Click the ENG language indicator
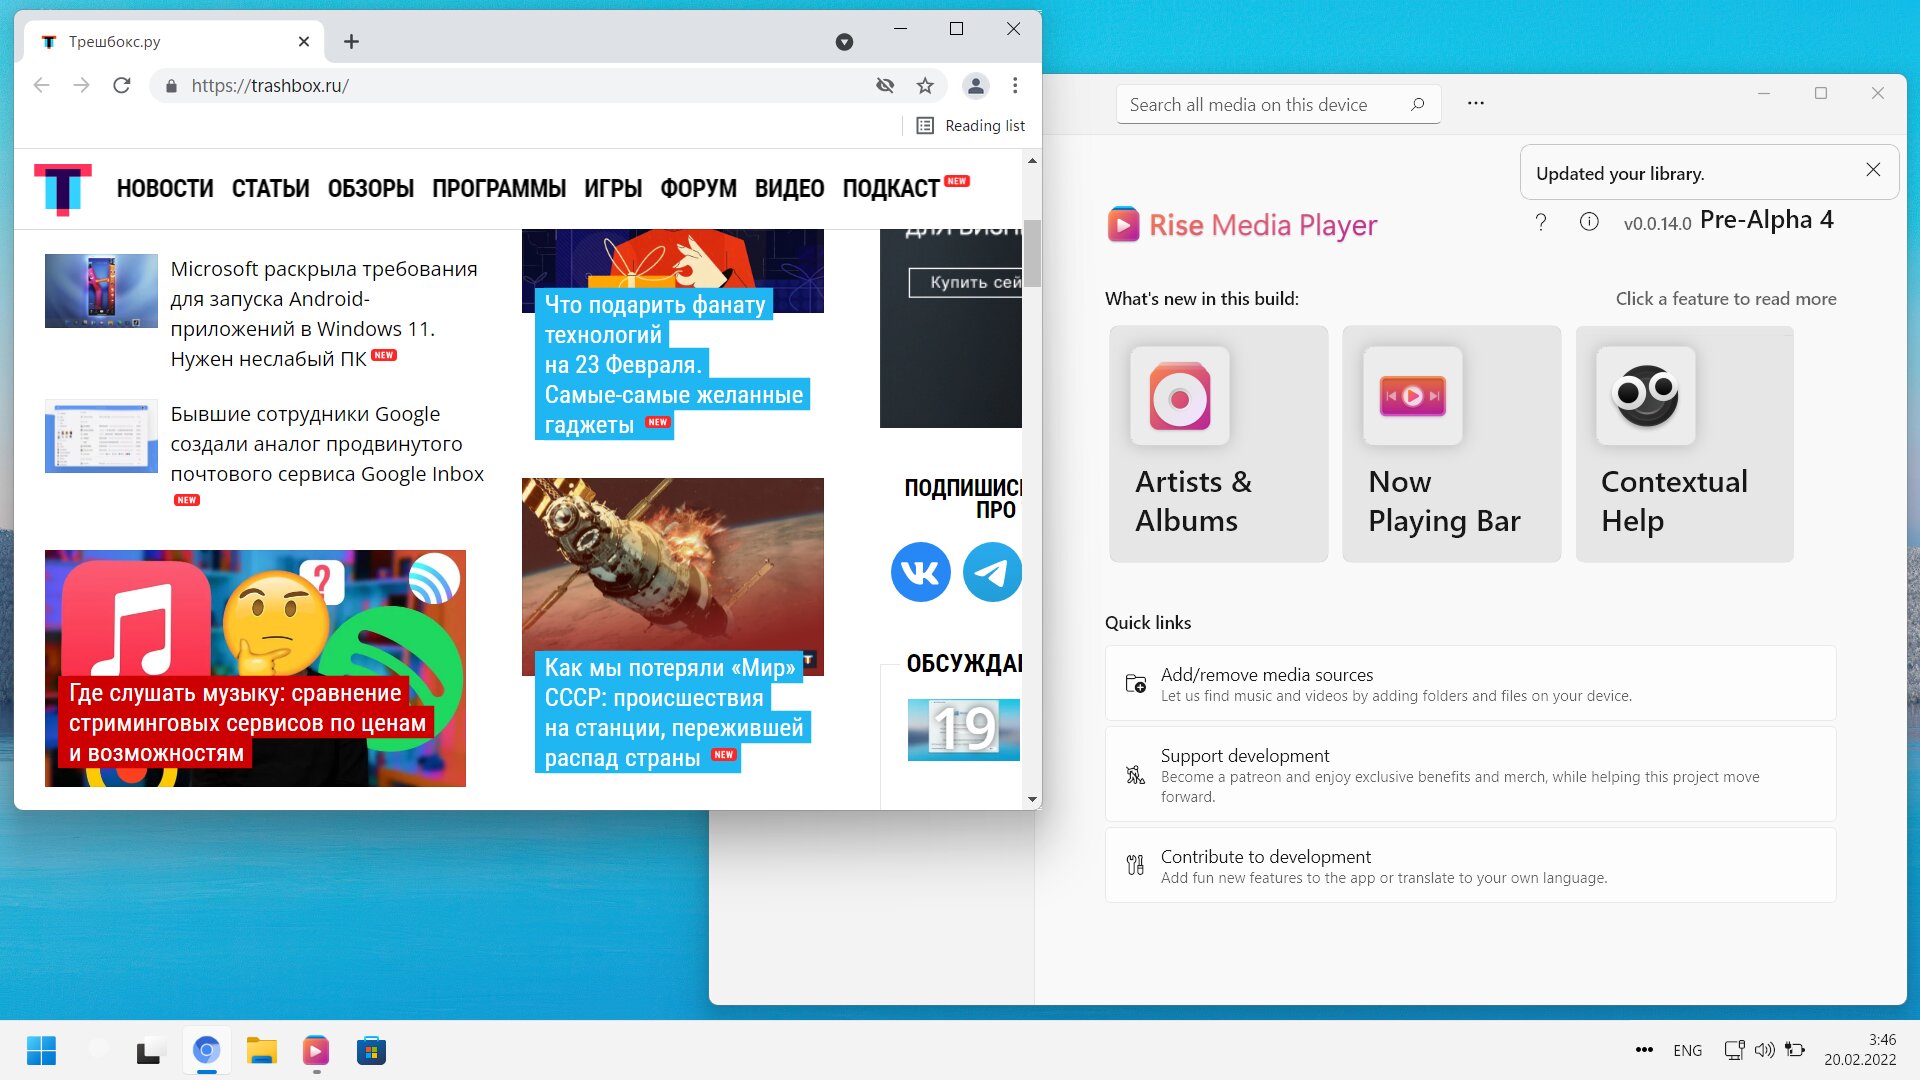Image resolution: width=1920 pixels, height=1080 pixels. point(1687,1050)
